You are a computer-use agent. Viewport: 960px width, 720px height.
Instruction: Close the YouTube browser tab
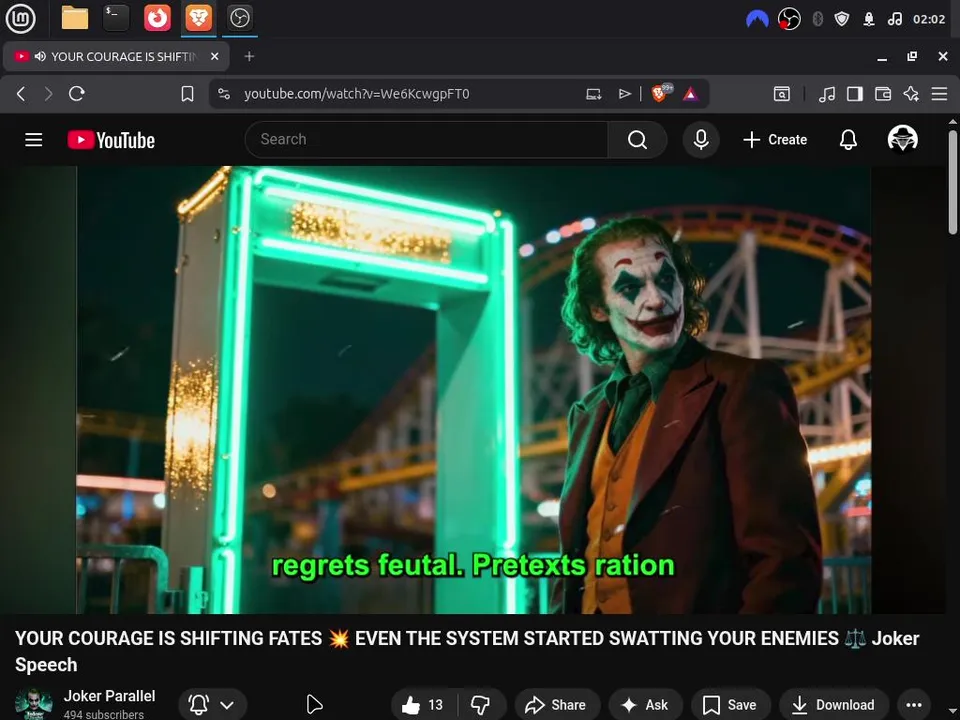214,56
